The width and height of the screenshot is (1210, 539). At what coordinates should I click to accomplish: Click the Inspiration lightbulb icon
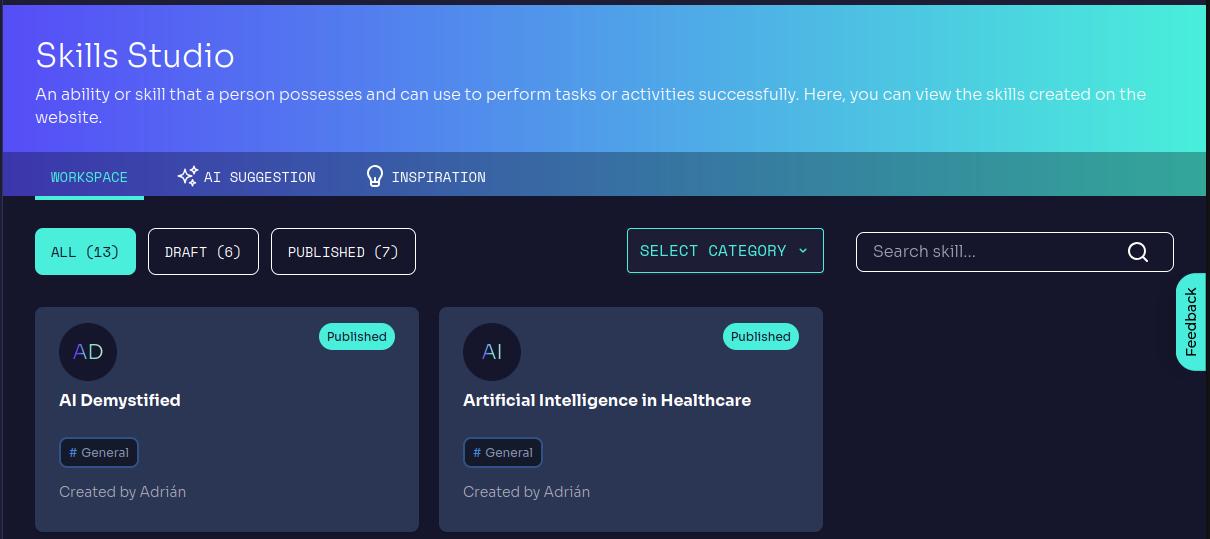pos(375,177)
